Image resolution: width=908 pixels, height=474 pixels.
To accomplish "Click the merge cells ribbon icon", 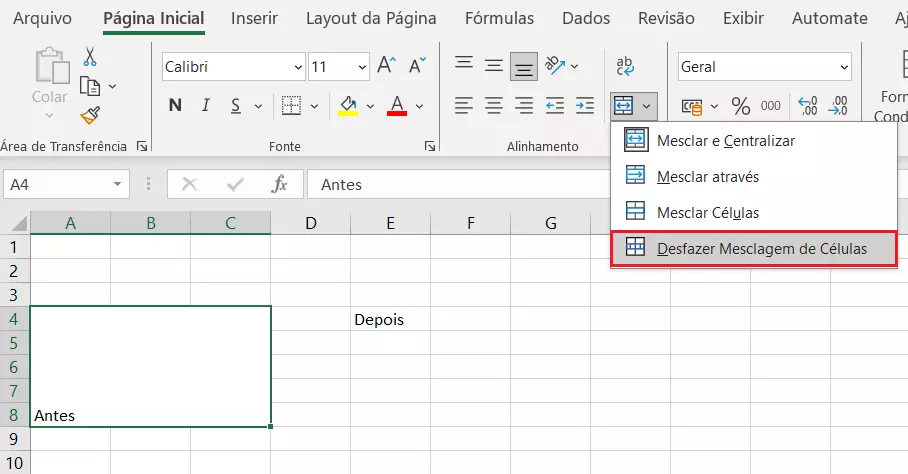I will 624,106.
